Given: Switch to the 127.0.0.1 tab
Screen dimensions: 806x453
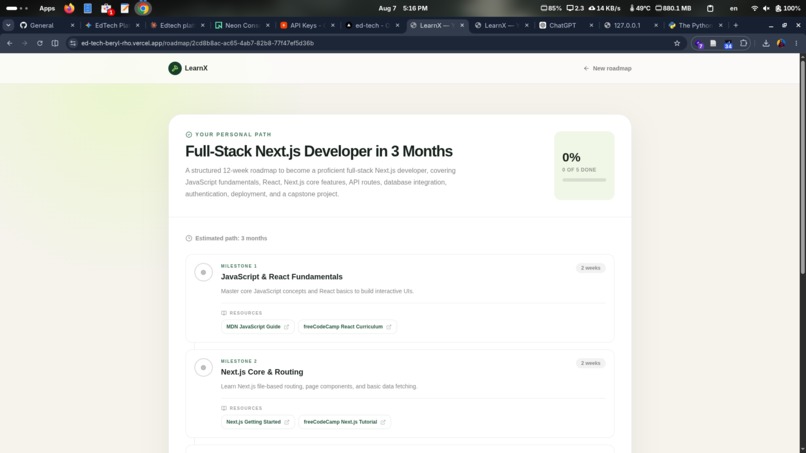Looking at the screenshot, I should click(x=626, y=25).
